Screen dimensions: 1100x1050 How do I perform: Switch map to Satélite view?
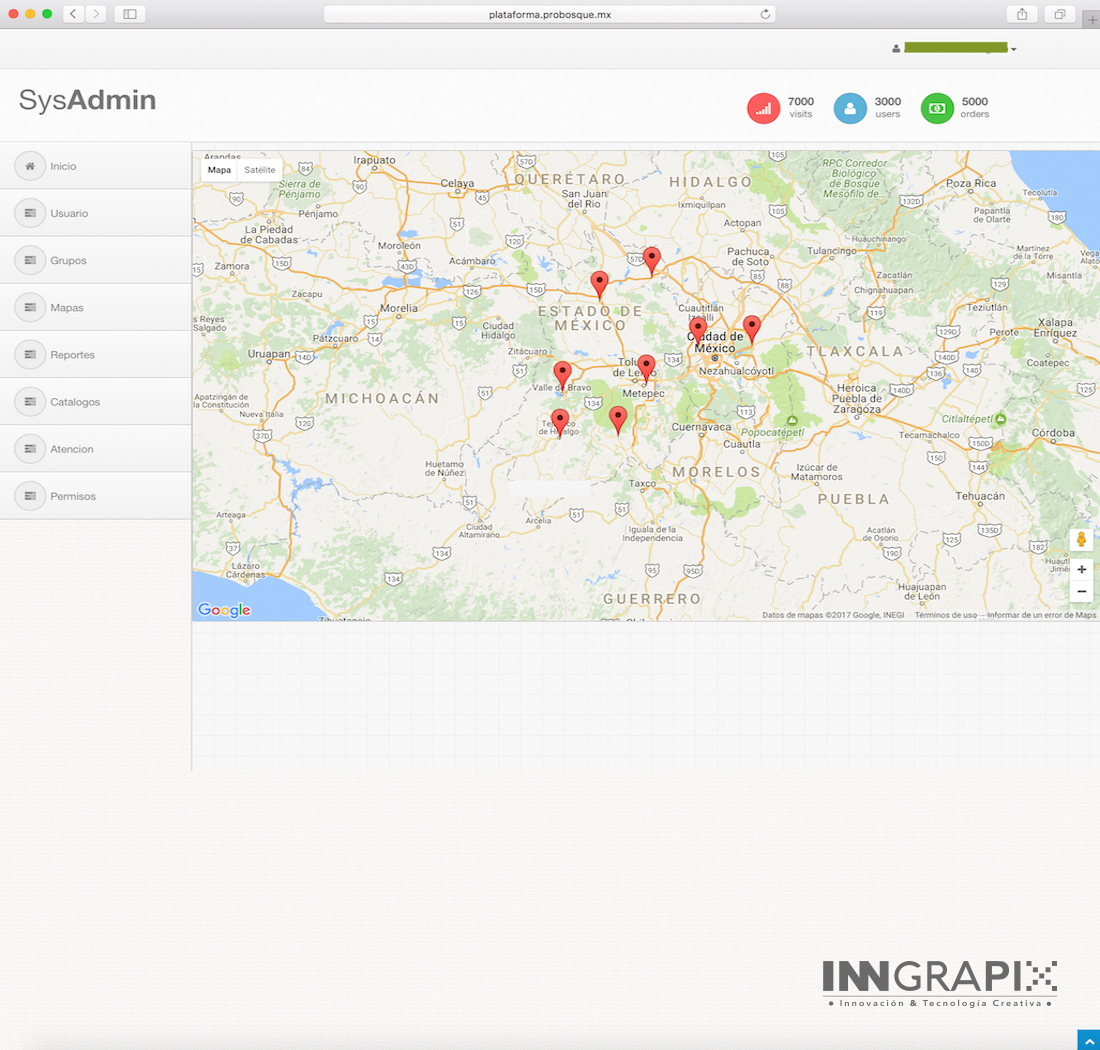[x=260, y=170]
